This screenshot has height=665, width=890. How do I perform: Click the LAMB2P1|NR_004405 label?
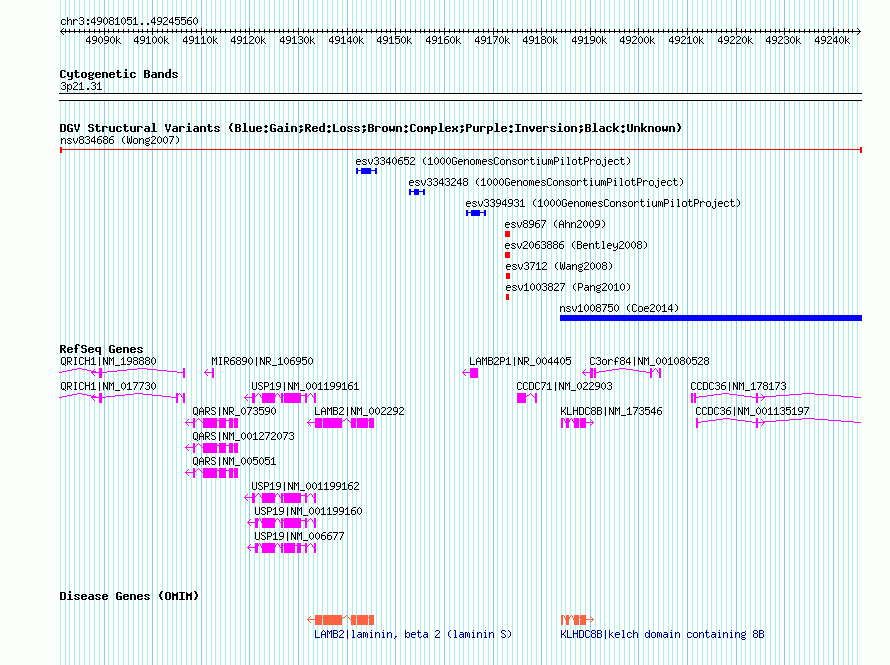[x=520, y=361]
